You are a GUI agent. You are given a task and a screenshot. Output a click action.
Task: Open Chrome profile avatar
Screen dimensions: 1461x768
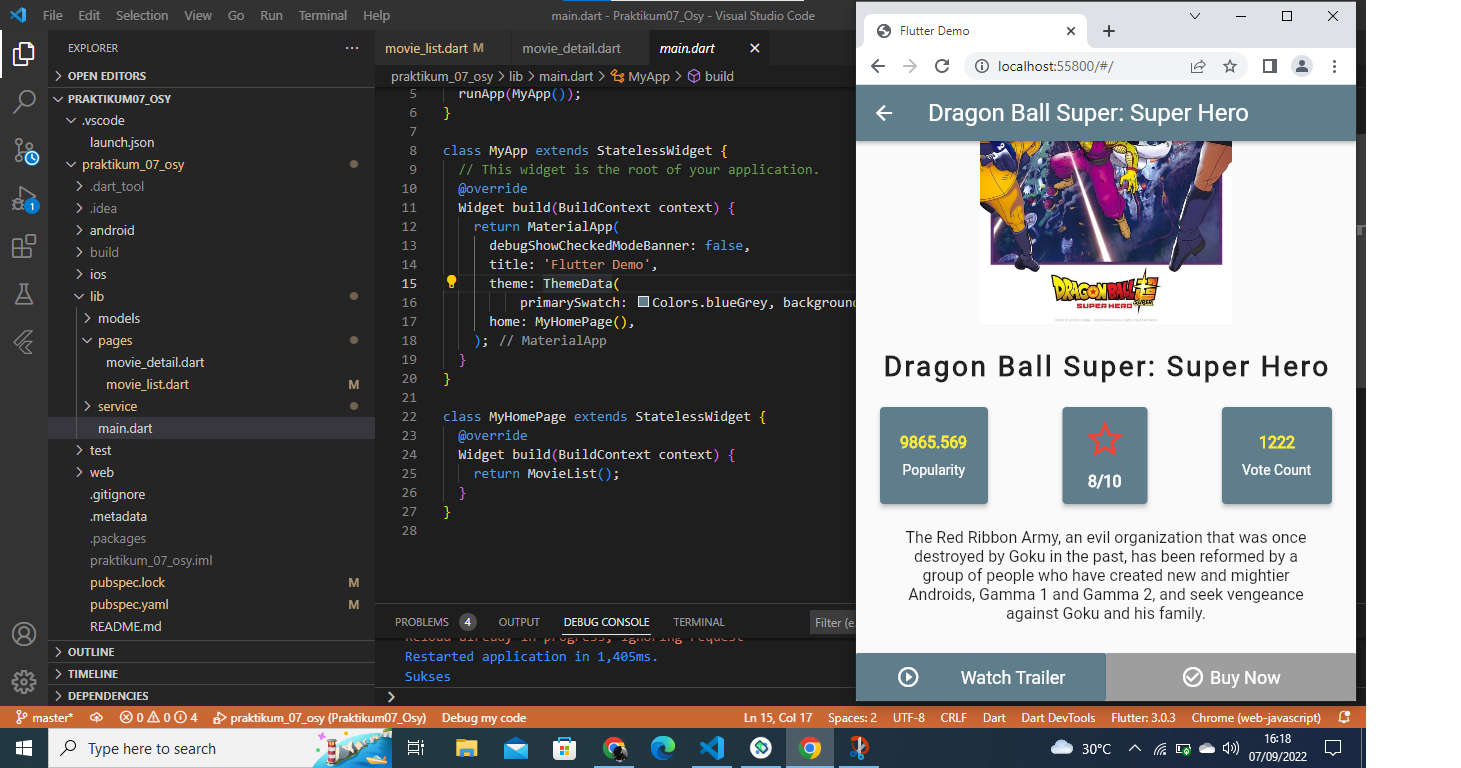pos(1302,66)
